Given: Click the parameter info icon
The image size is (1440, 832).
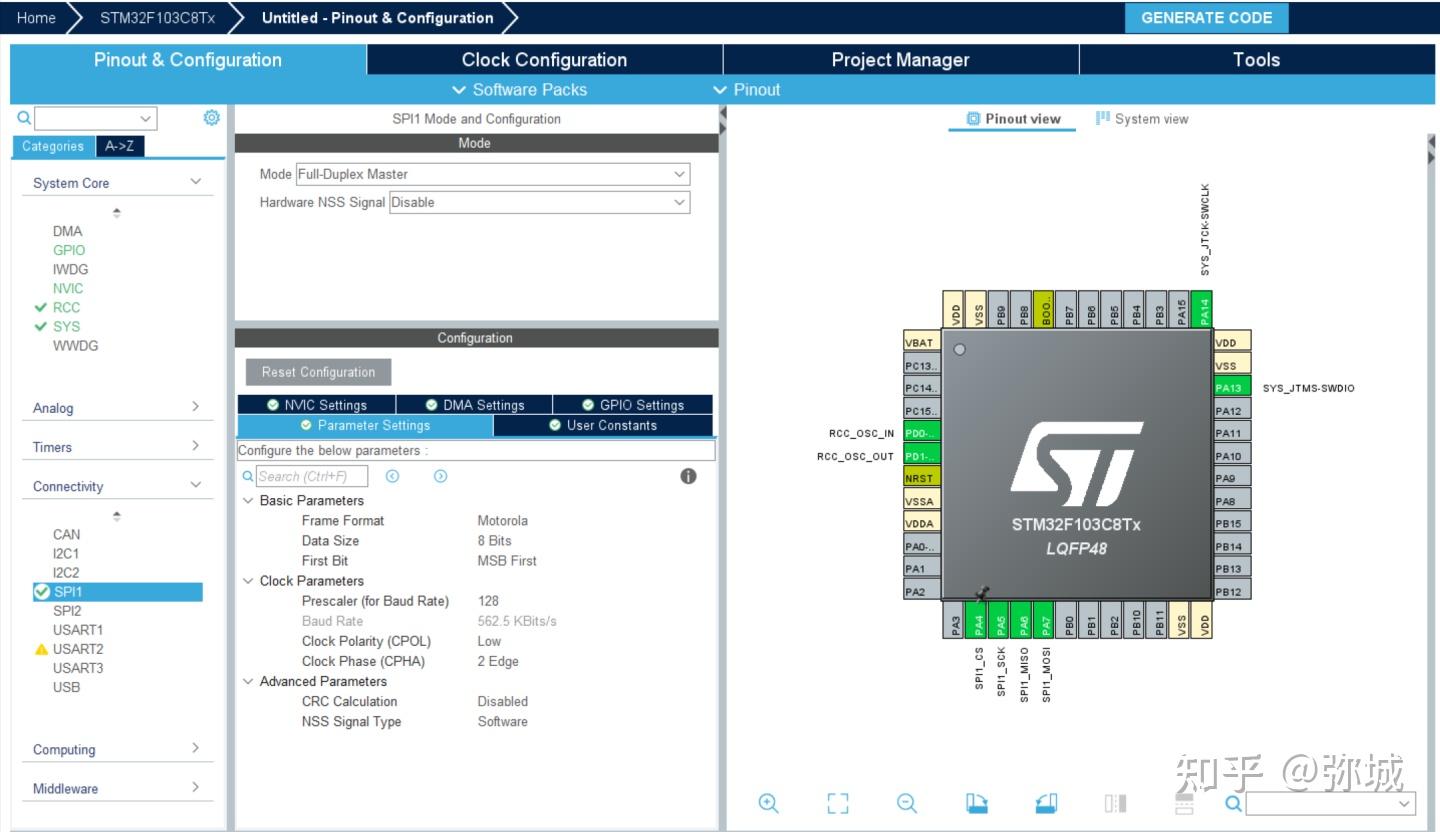Looking at the screenshot, I should (x=688, y=476).
